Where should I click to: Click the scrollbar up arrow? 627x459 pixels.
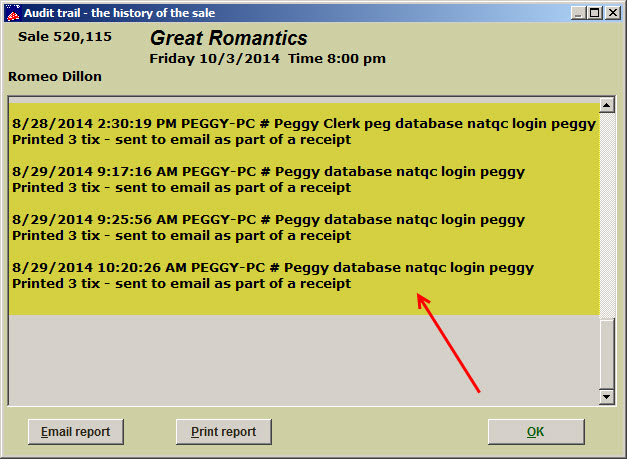(607, 105)
